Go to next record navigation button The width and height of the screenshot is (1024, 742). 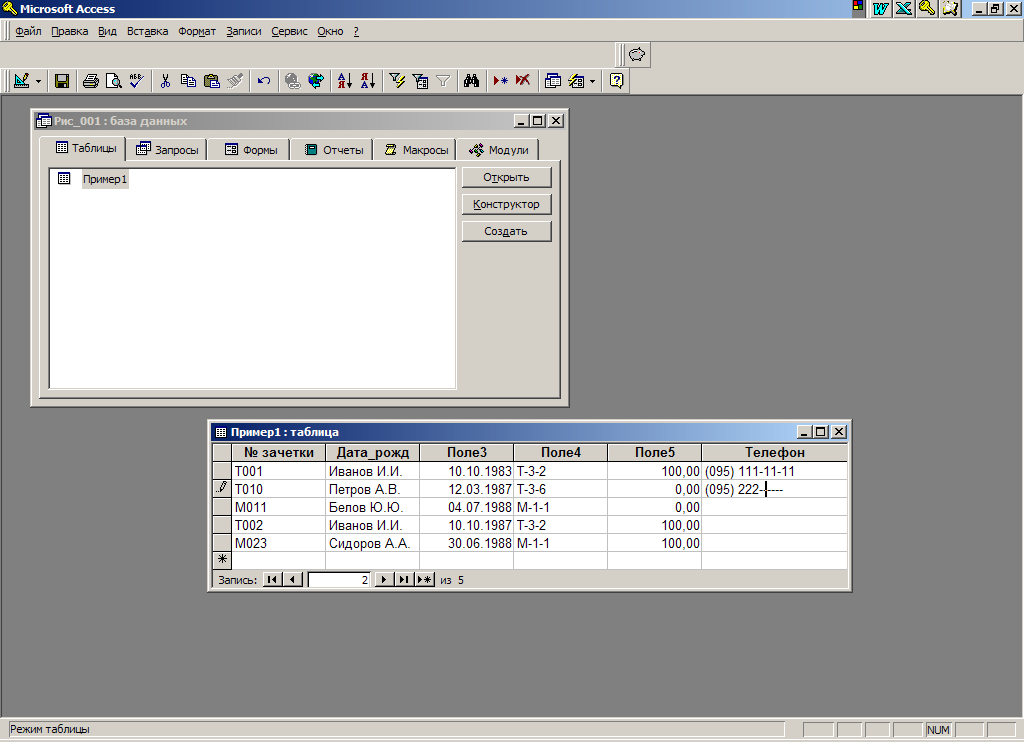[384, 579]
